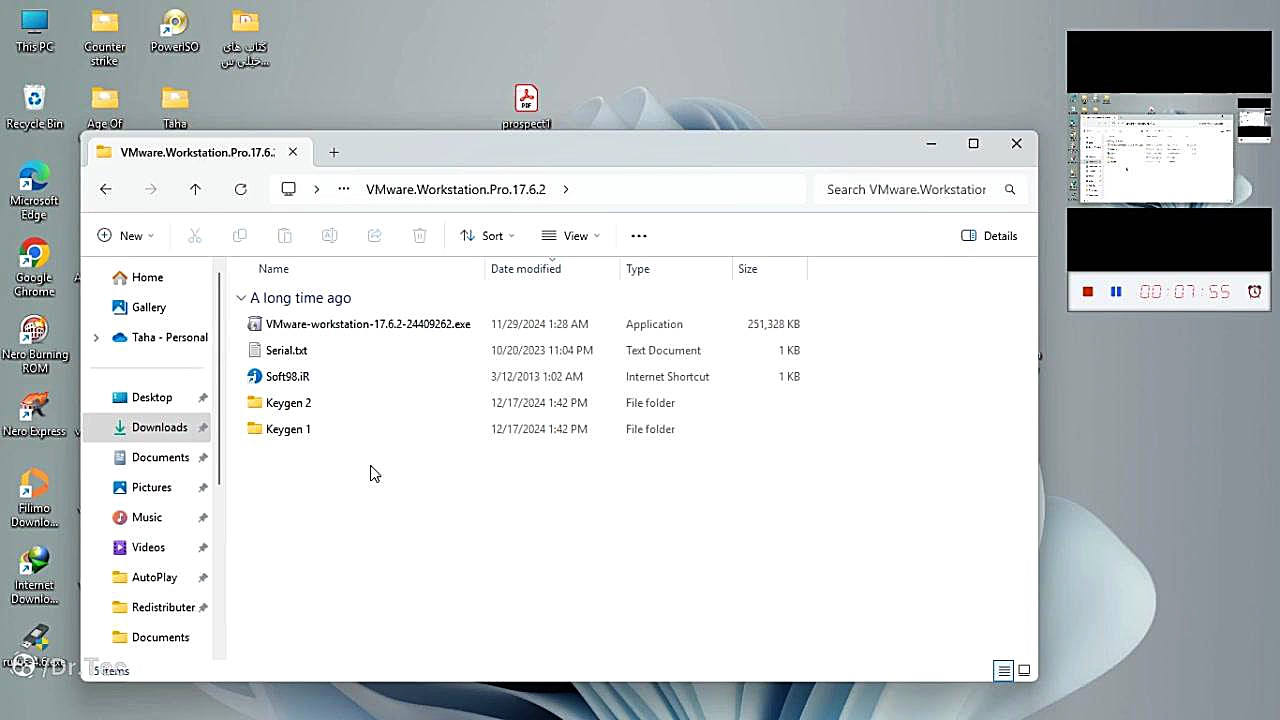Select the prospect1 PDF on desktop
Screen dimensions: 1280x720
click(x=526, y=107)
